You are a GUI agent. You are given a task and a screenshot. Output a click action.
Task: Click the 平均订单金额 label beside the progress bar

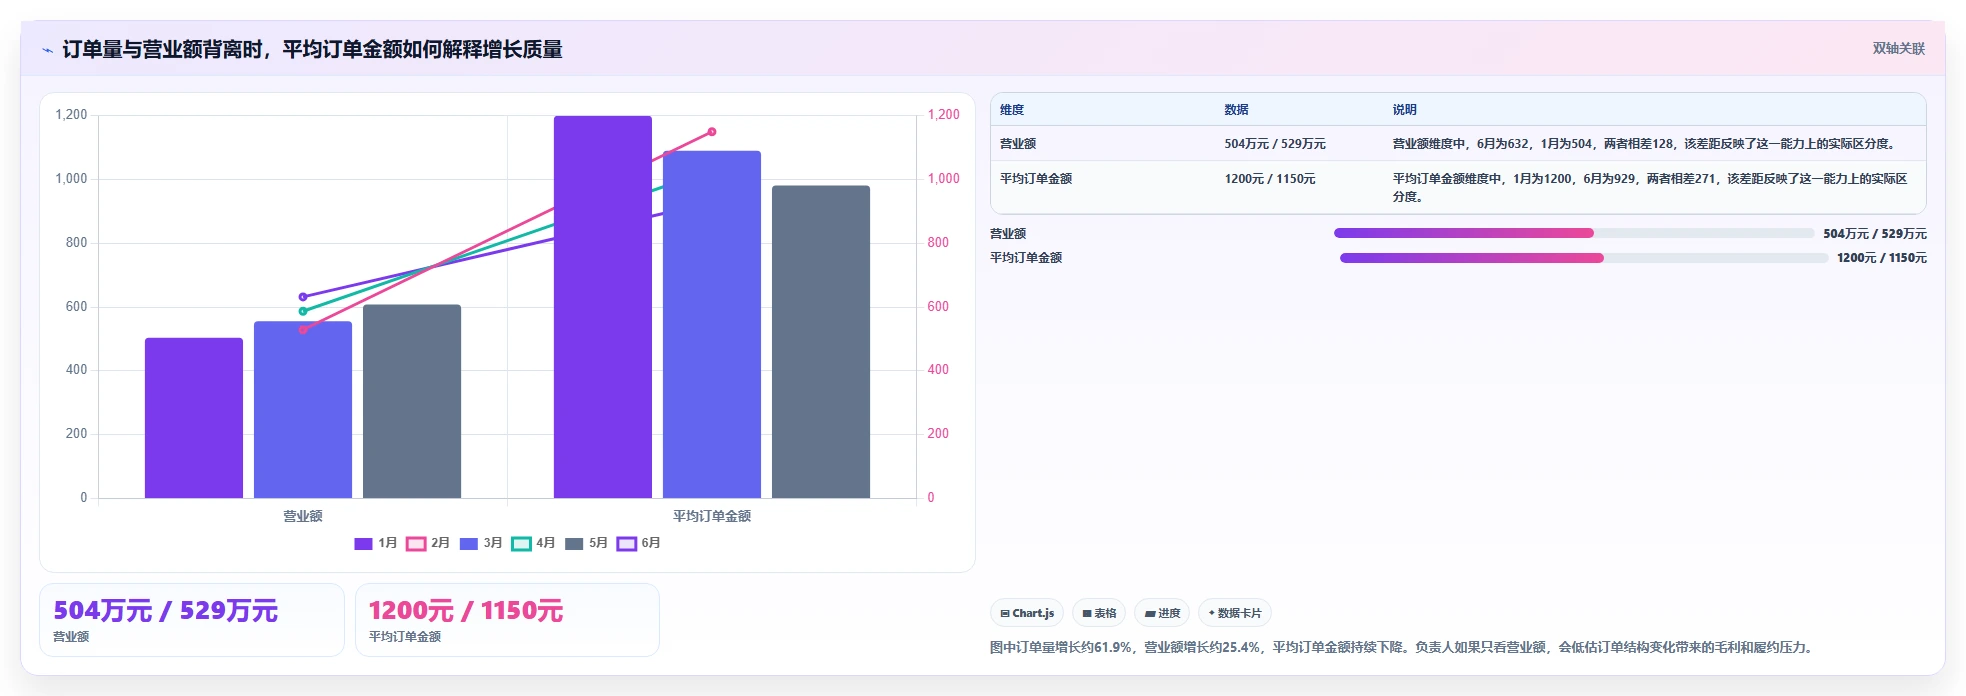(x=1026, y=258)
